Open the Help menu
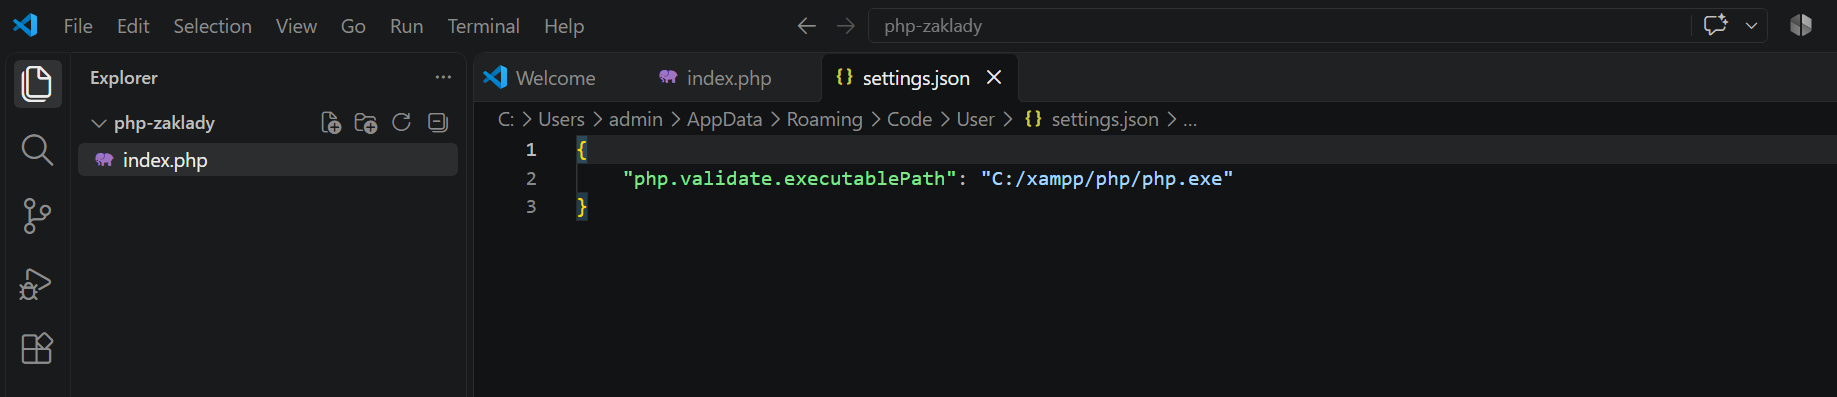The height and width of the screenshot is (397, 1837). (x=564, y=26)
